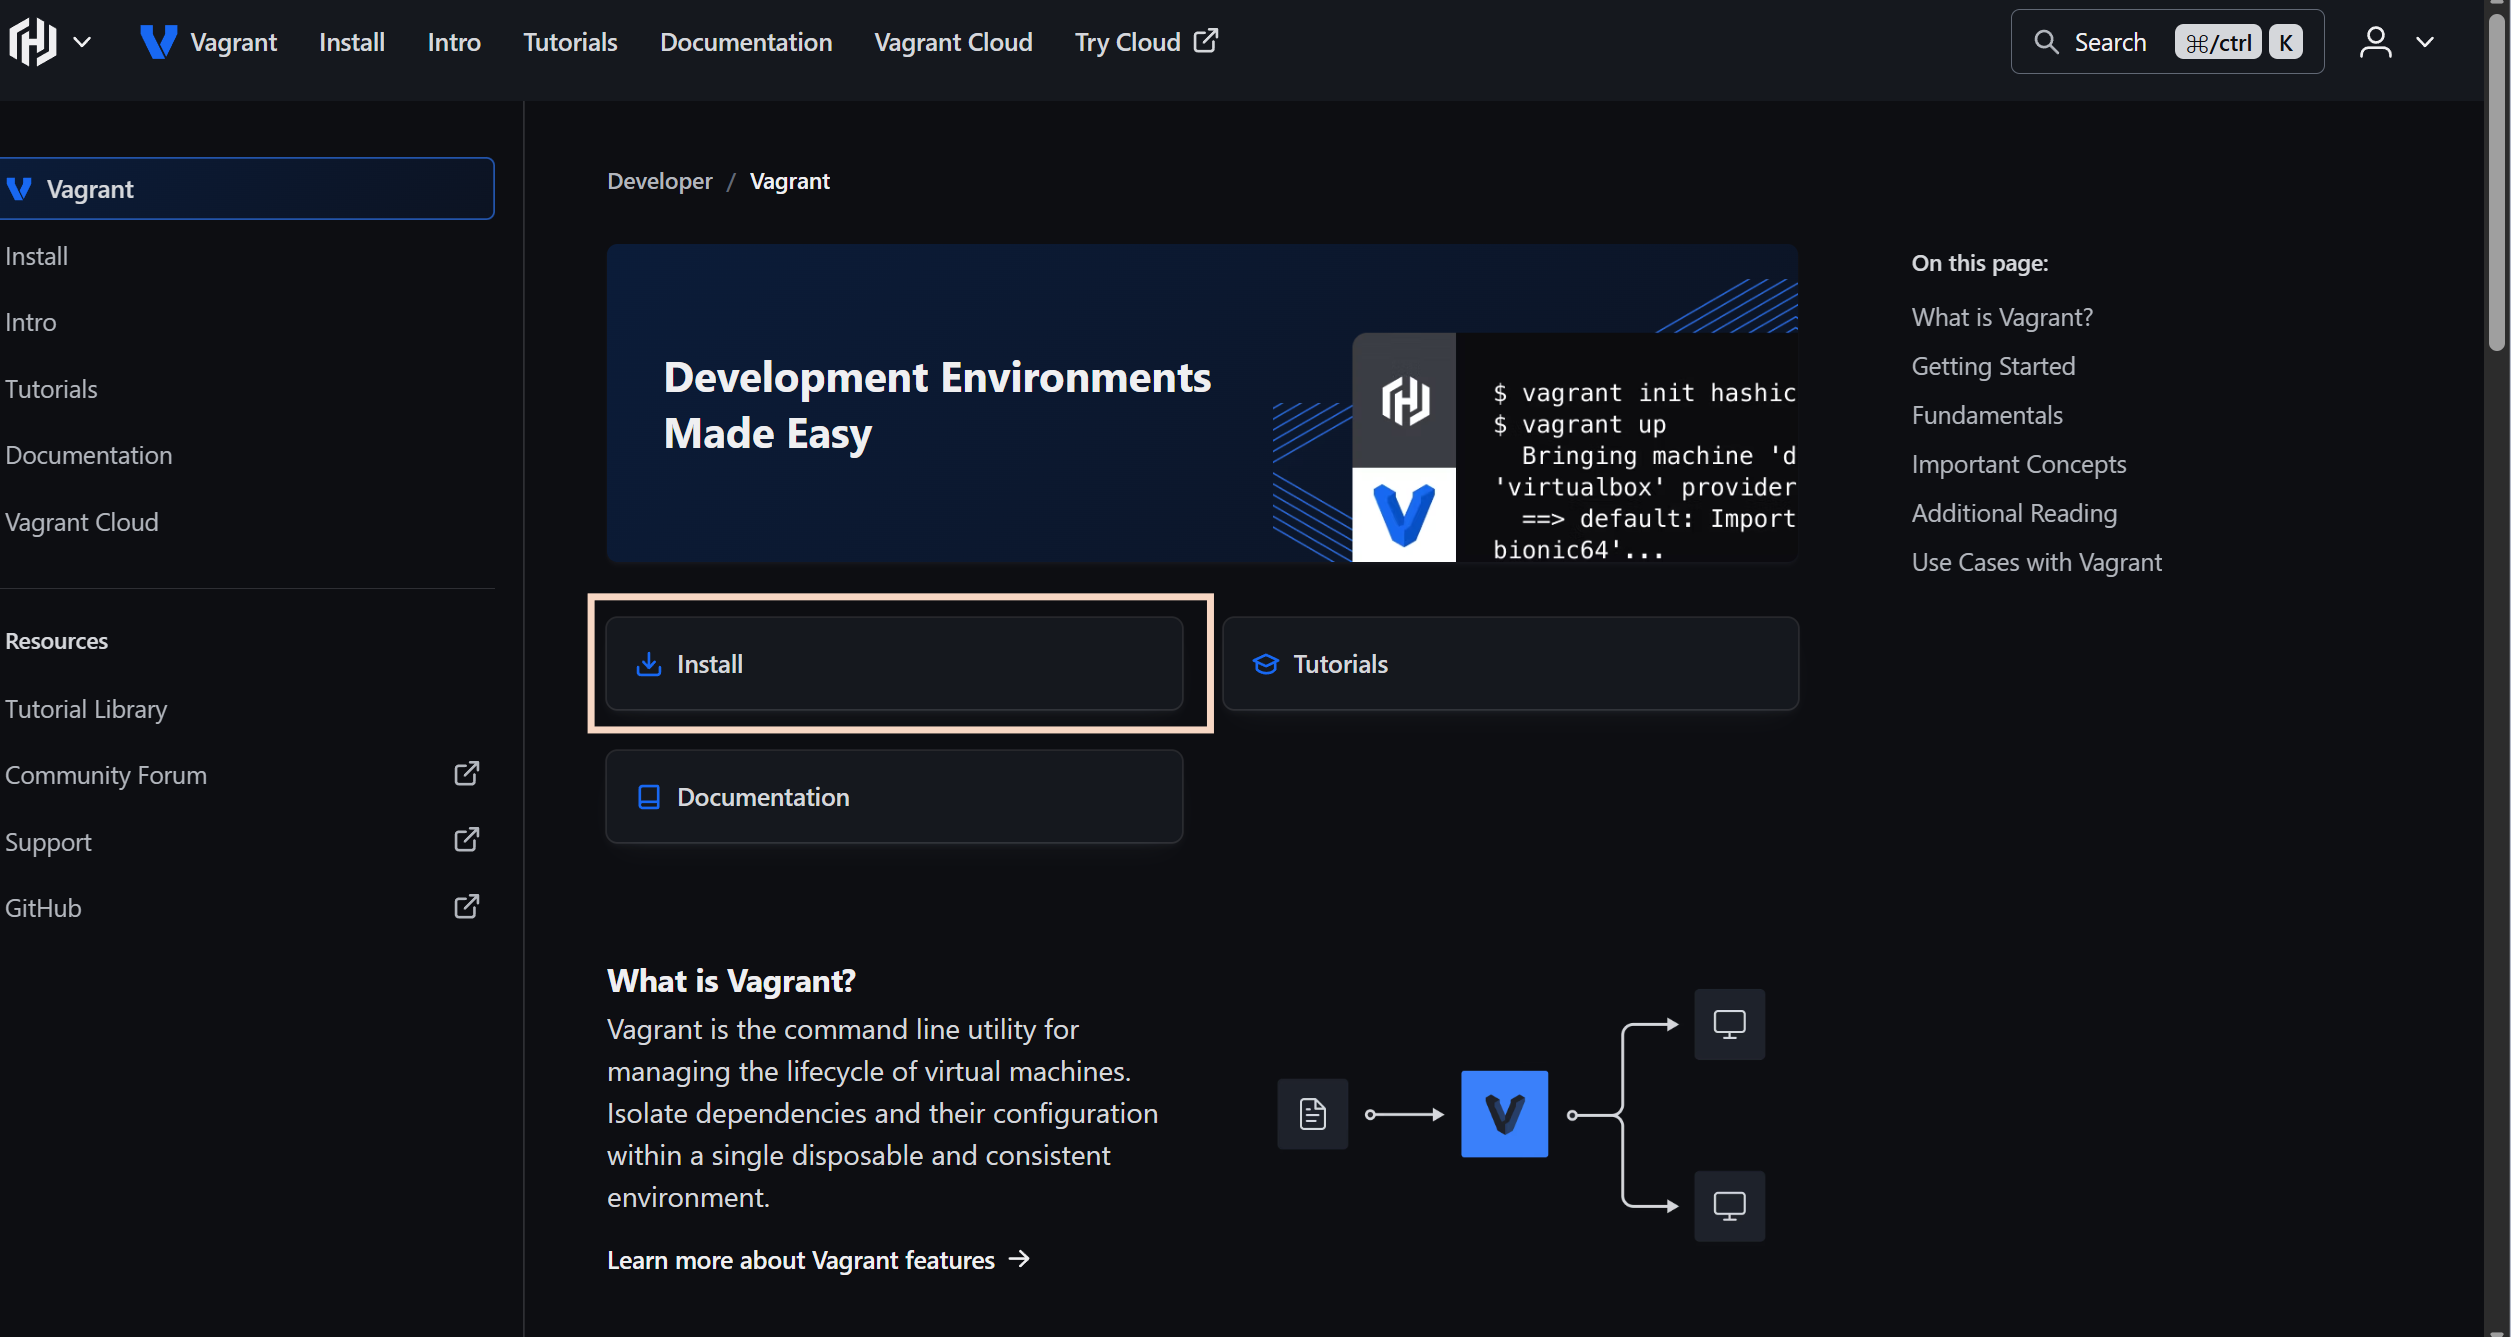The width and height of the screenshot is (2511, 1337).
Task: Click the Vagrant logo tile in the hero banner
Action: (x=1404, y=515)
